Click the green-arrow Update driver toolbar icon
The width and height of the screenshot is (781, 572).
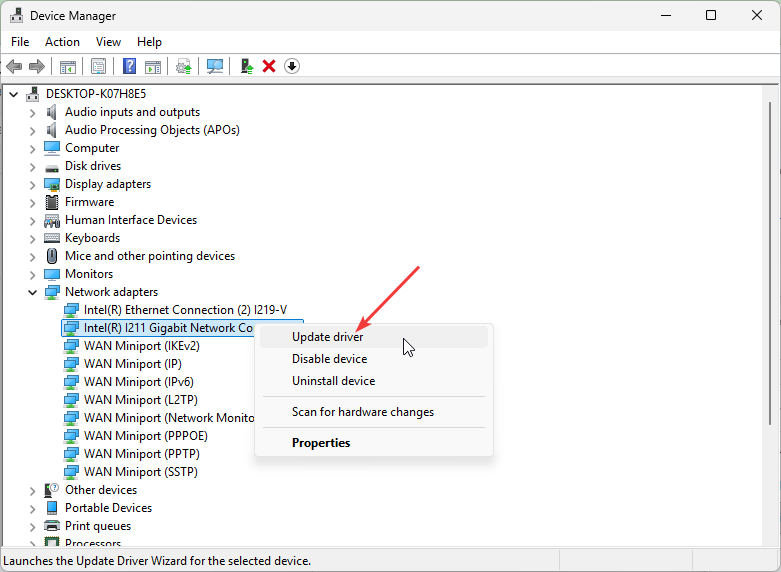246,66
